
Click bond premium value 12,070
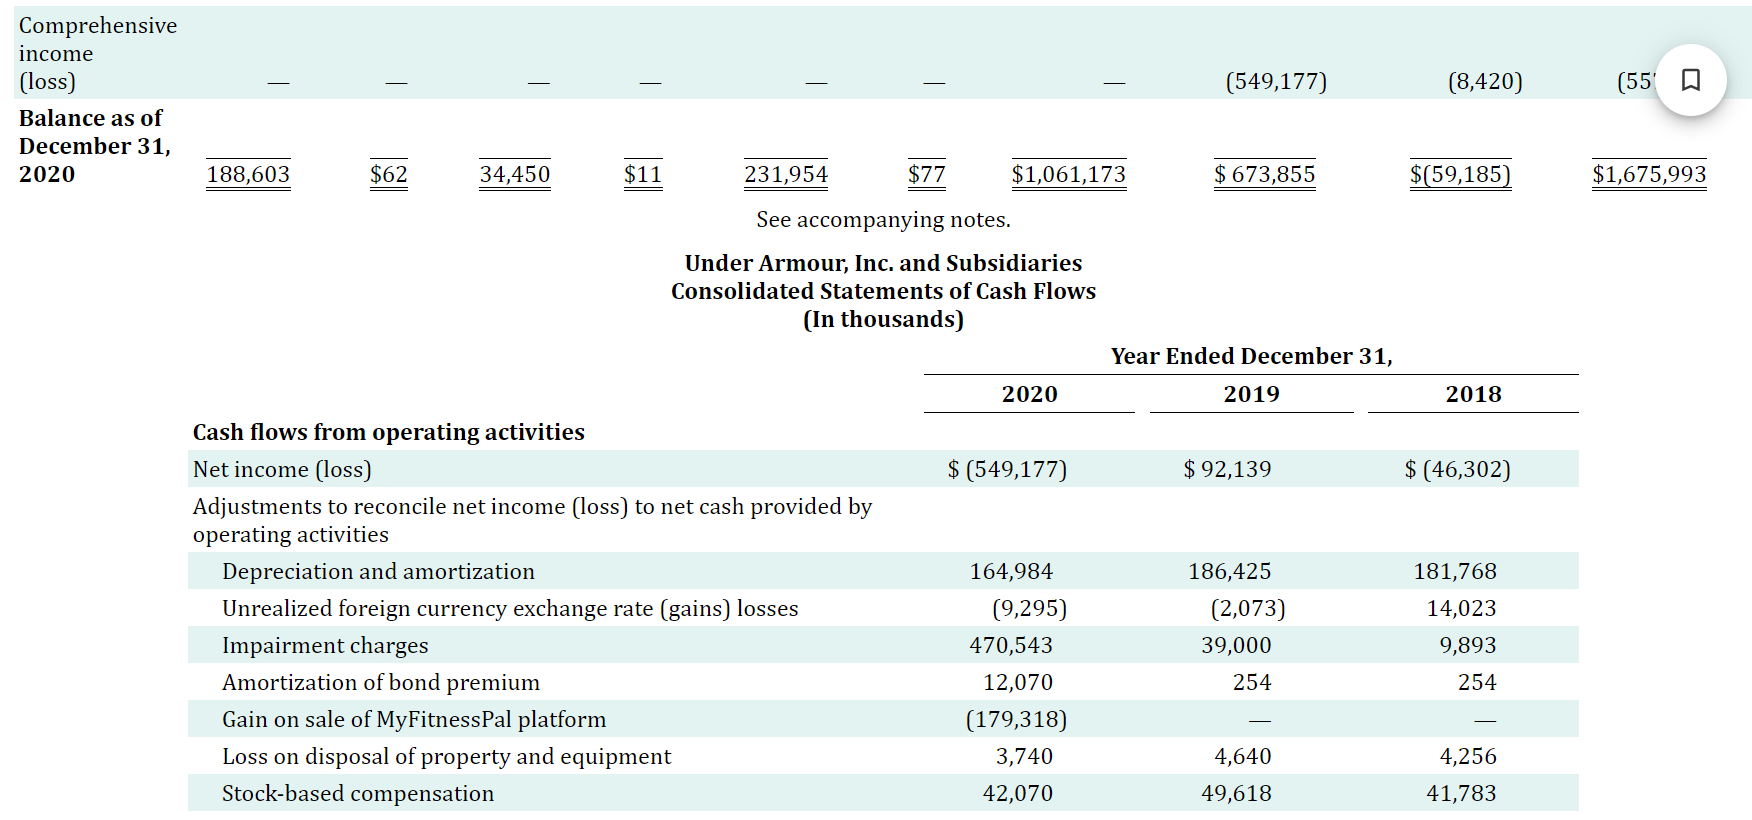pyautogui.click(x=1018, y=682)
